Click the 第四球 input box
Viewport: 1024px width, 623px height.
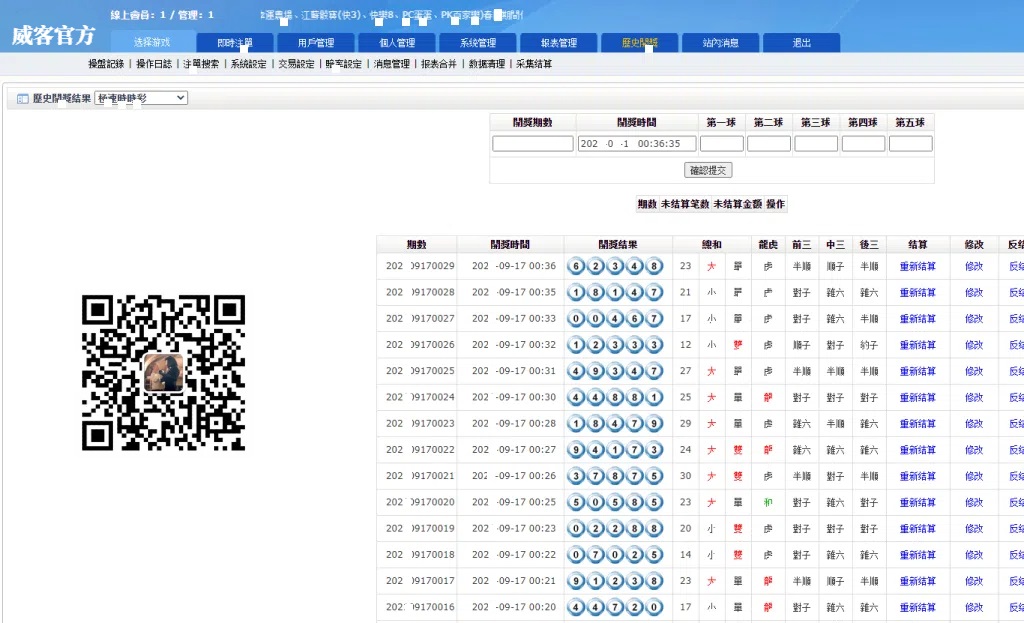pyautogui.click(x=863, y=144)
